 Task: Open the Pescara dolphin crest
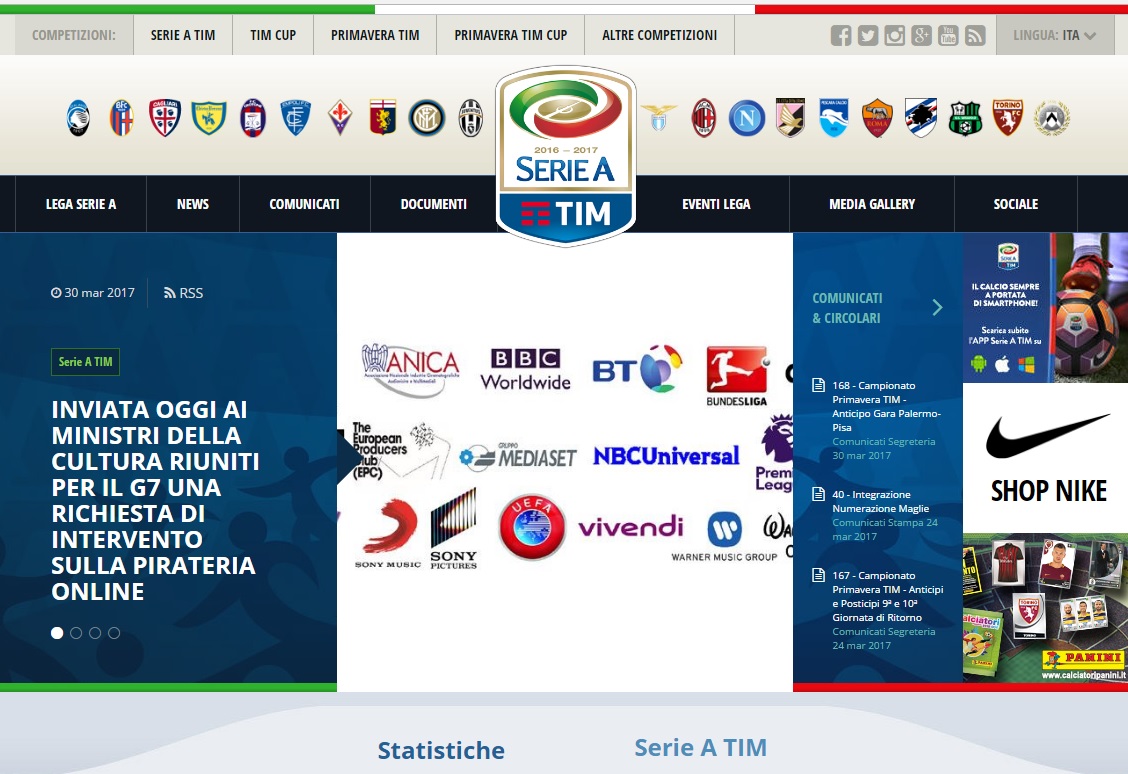tap(834, 118)
